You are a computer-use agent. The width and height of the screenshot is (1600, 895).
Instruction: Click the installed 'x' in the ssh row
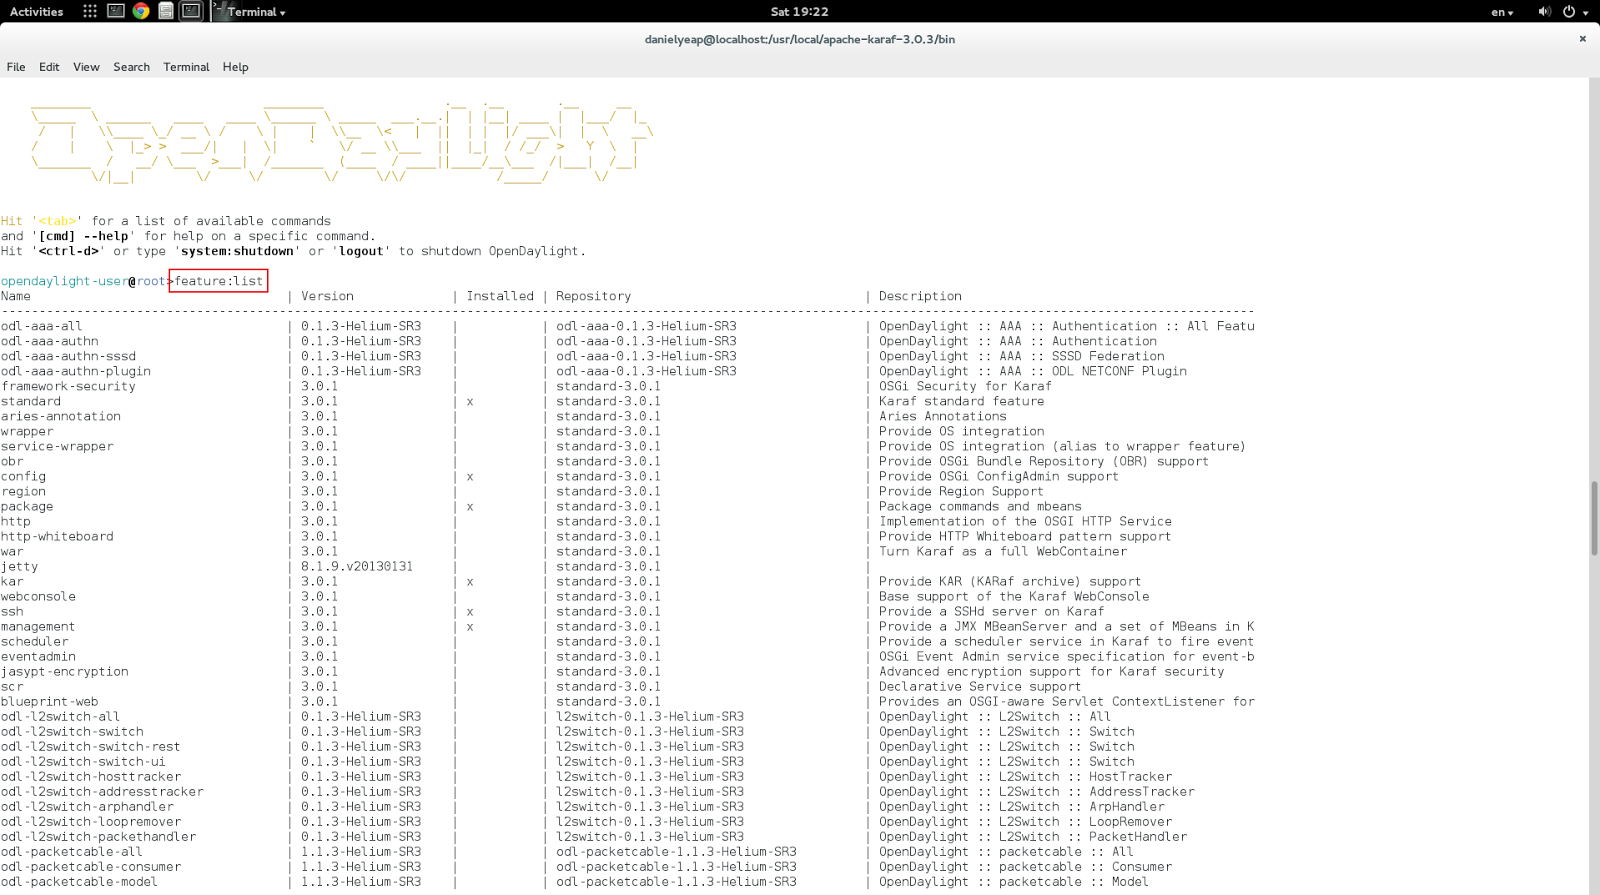pos(470,611)
